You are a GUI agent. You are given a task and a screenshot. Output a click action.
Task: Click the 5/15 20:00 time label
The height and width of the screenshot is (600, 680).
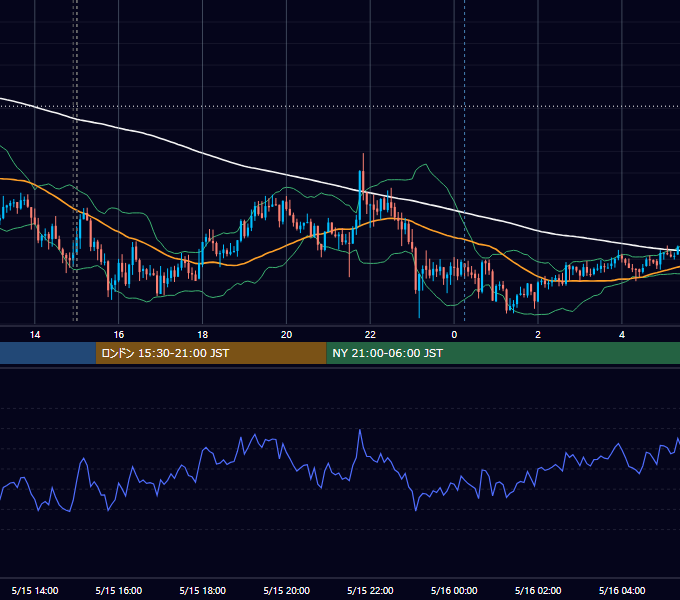(286, 590)
